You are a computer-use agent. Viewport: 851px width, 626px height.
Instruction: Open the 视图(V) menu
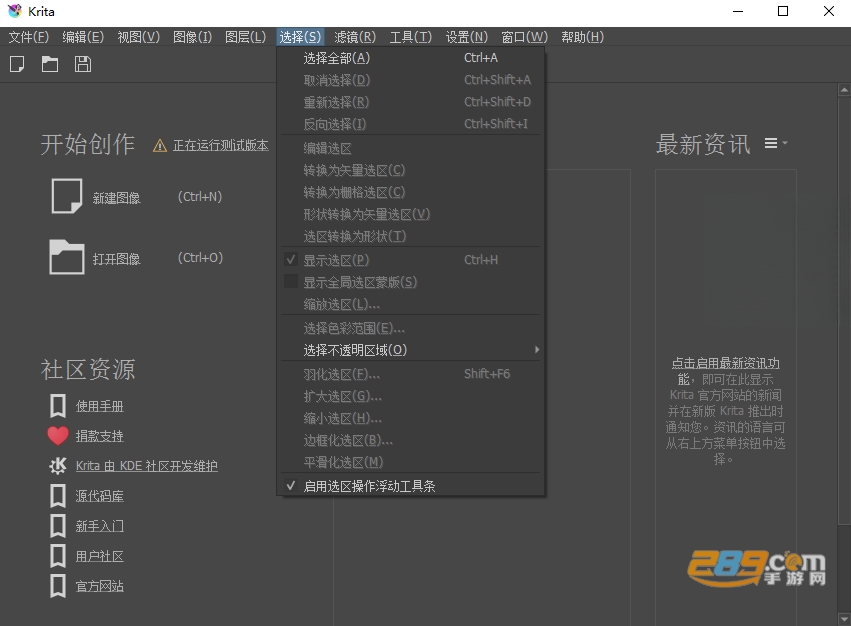pyautogui.click(x=139, y=37)
